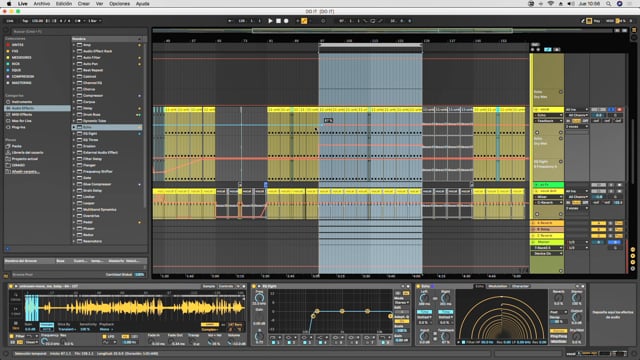This screenshot has height=360, width=640.
Task: Toggle EQ Eight band 1 activator
Action: click(274, 342)
